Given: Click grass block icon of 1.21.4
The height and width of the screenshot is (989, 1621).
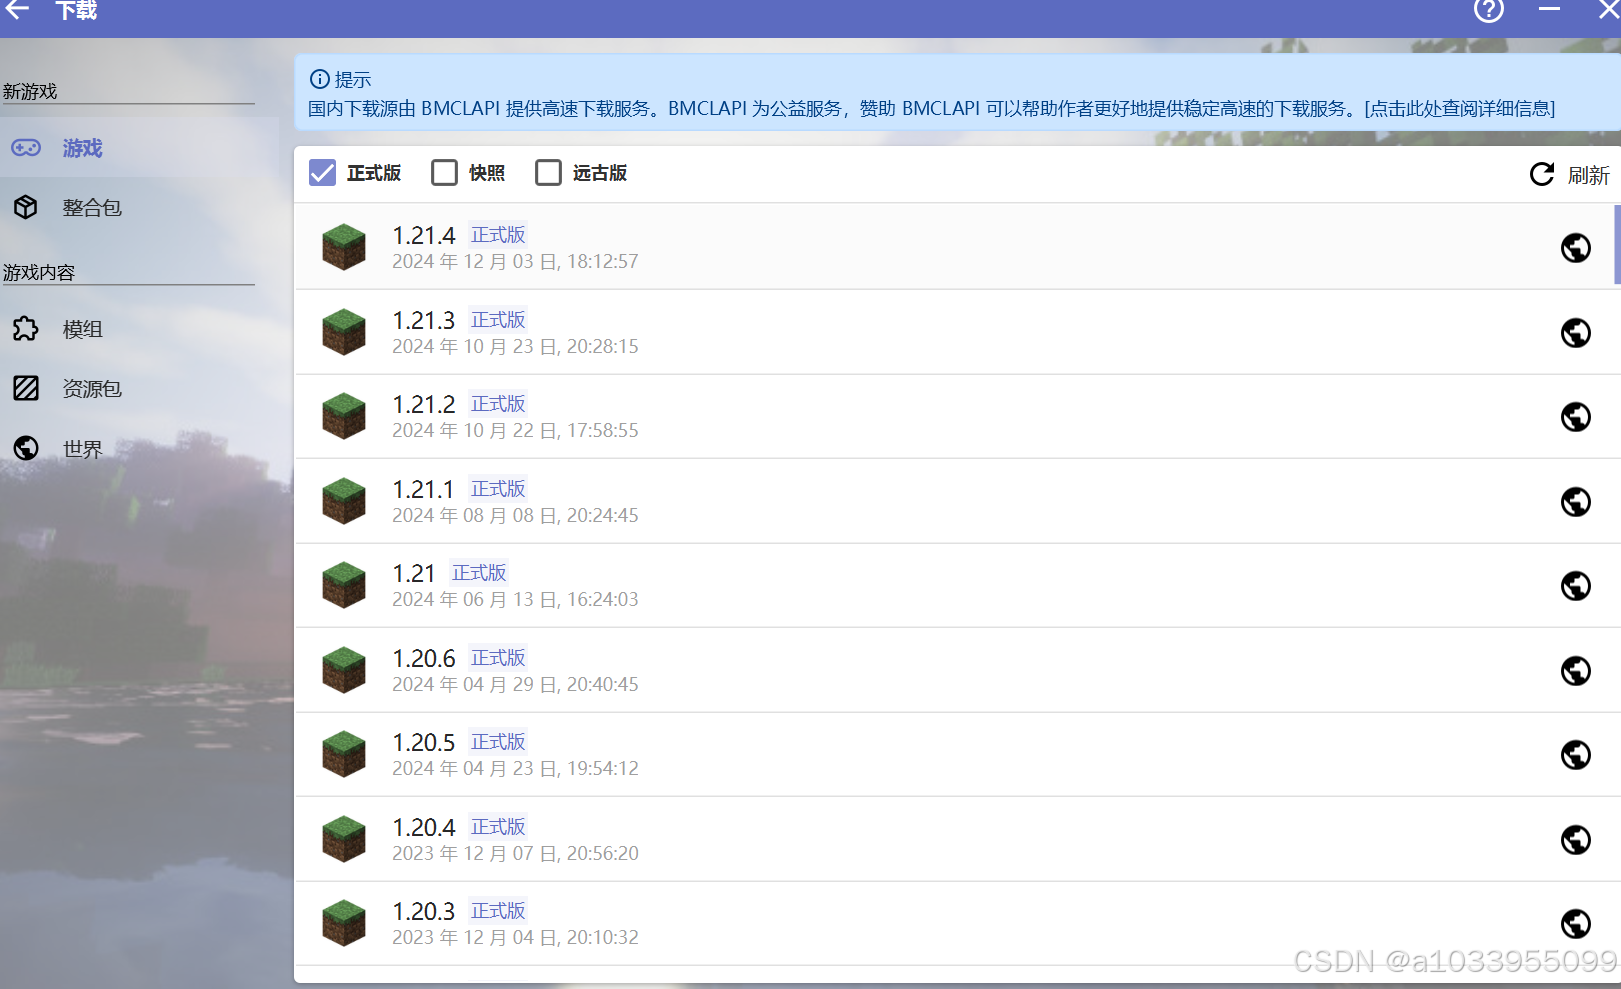Looking at the screenshot, I should [344, 247].
